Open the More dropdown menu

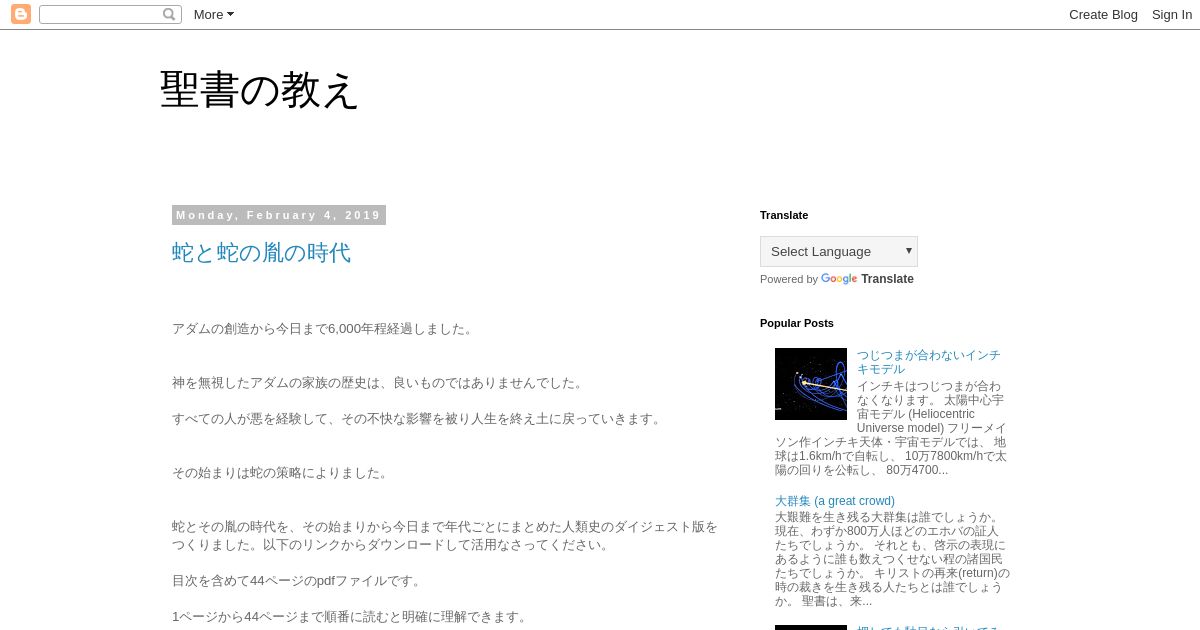click(214, 14)
